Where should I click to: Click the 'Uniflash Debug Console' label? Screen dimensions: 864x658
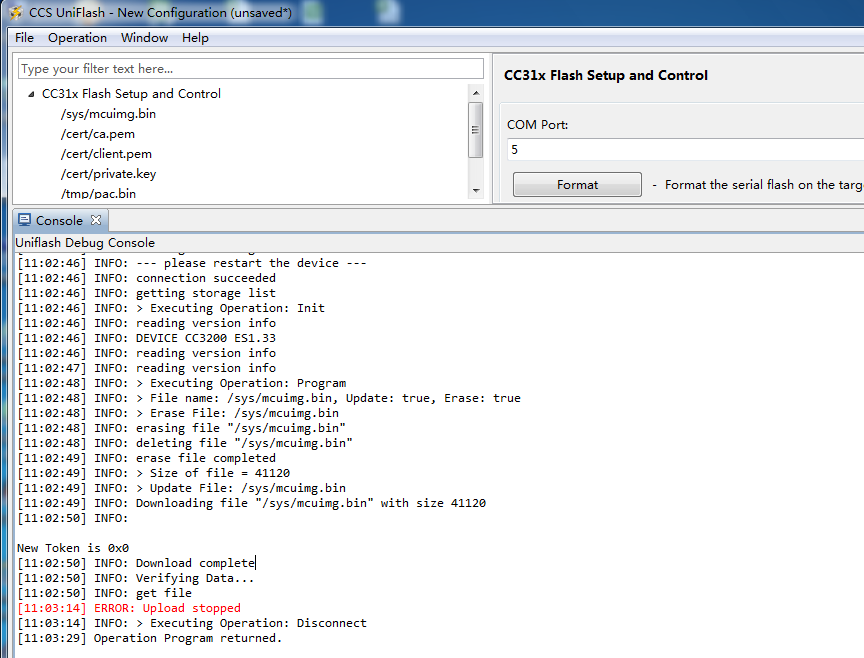pos(85,242)
